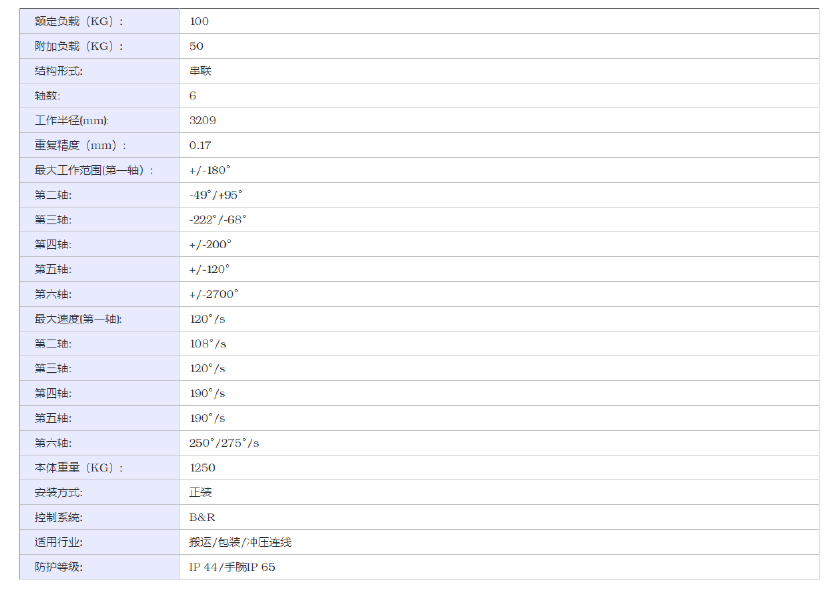Screen dimensions: 836x592
Task: Click the 250°/275°/s speed value
Action: click(224, 443)
